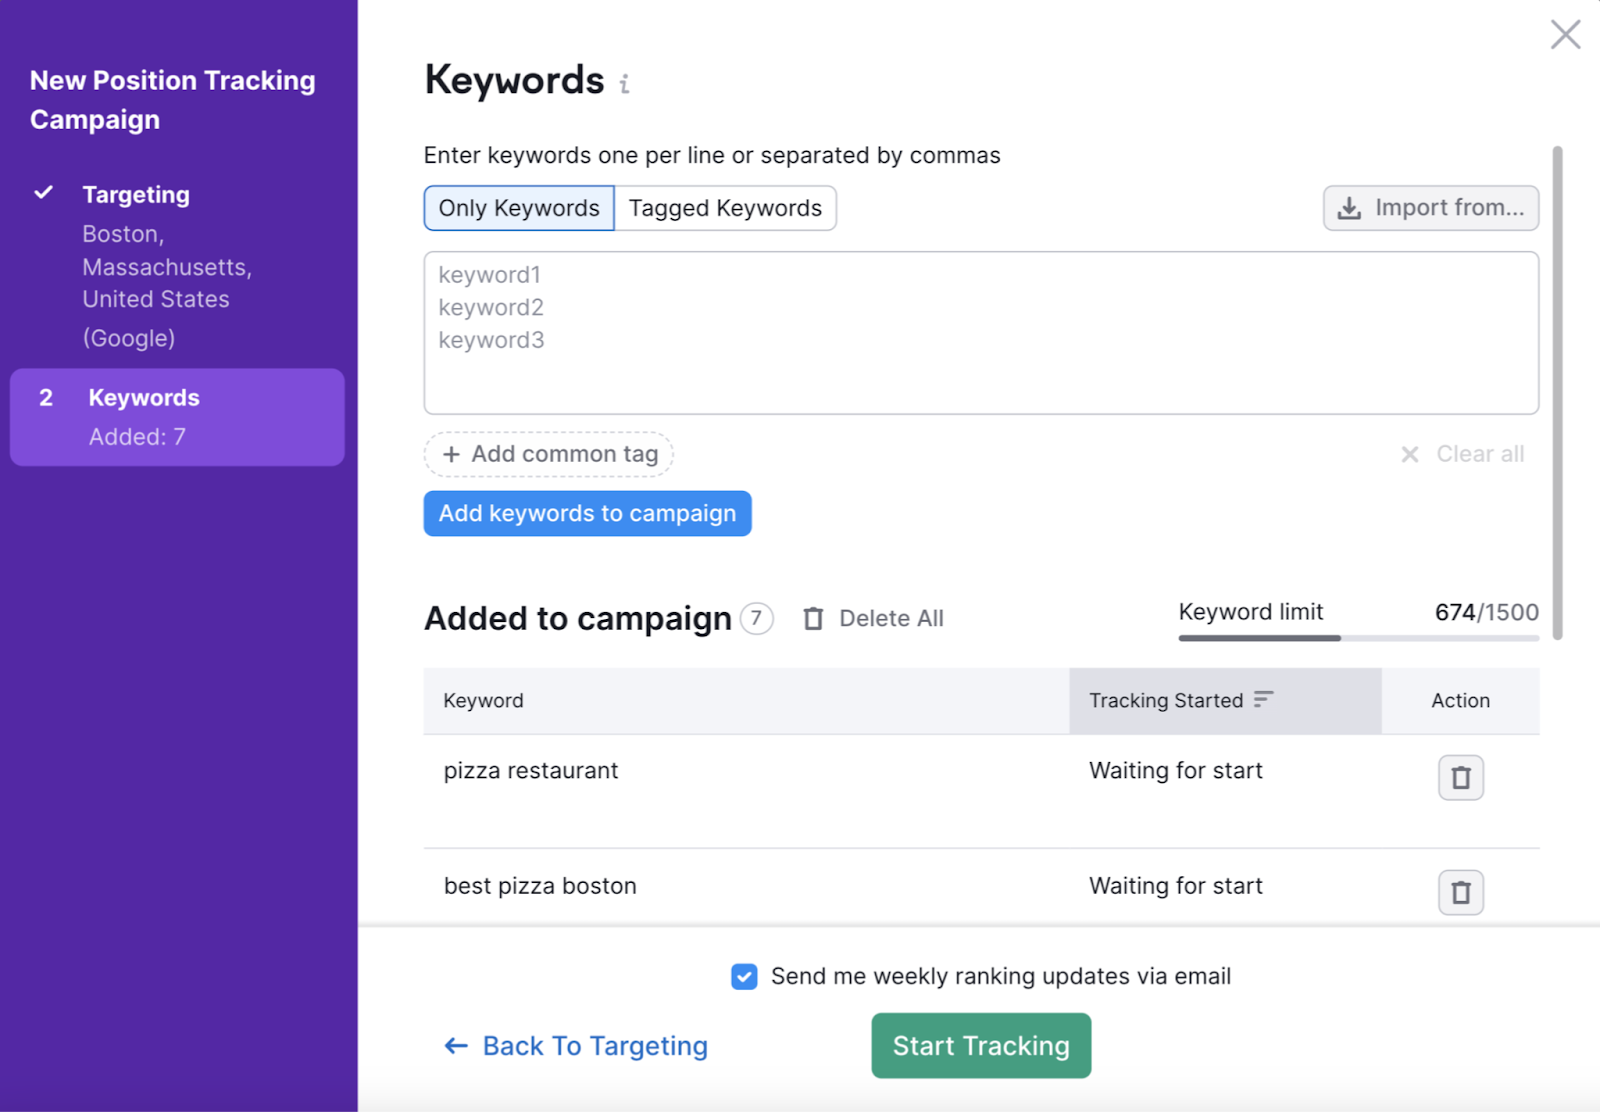This screenshot has width=1600, height=1112.
Task: Click the back arrow before Back To Targeting
Action: point(455,1045)
